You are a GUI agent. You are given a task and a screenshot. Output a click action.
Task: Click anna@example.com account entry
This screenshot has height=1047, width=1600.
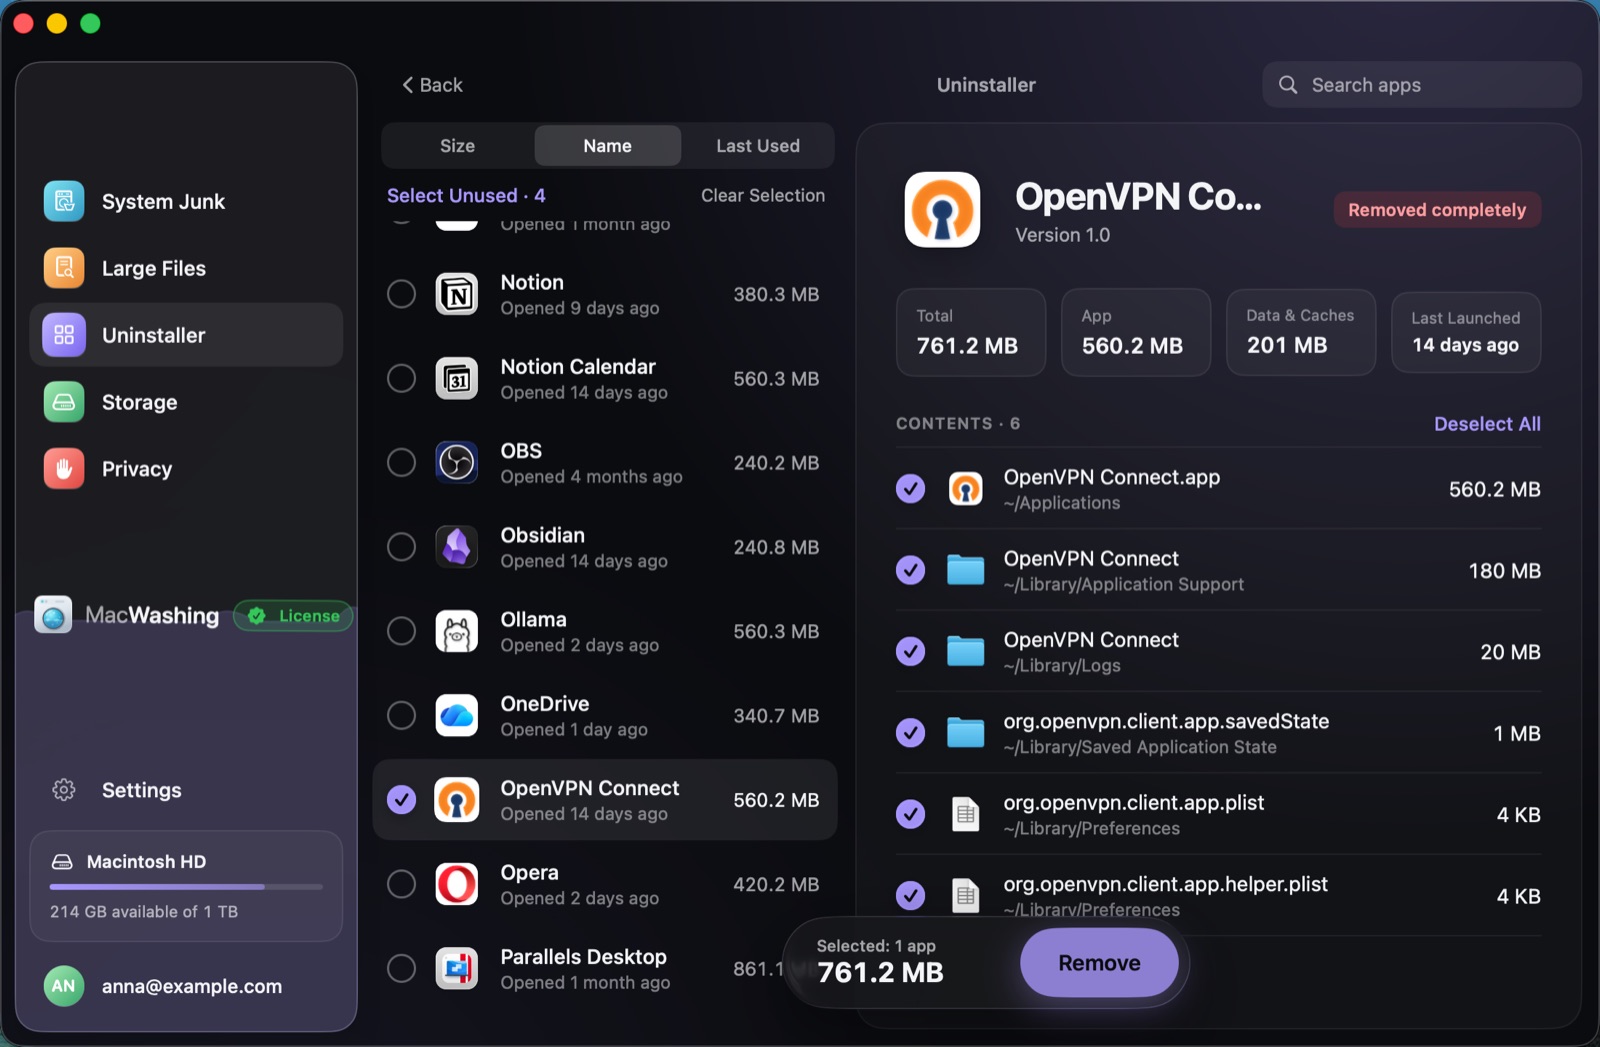point(186,986)
